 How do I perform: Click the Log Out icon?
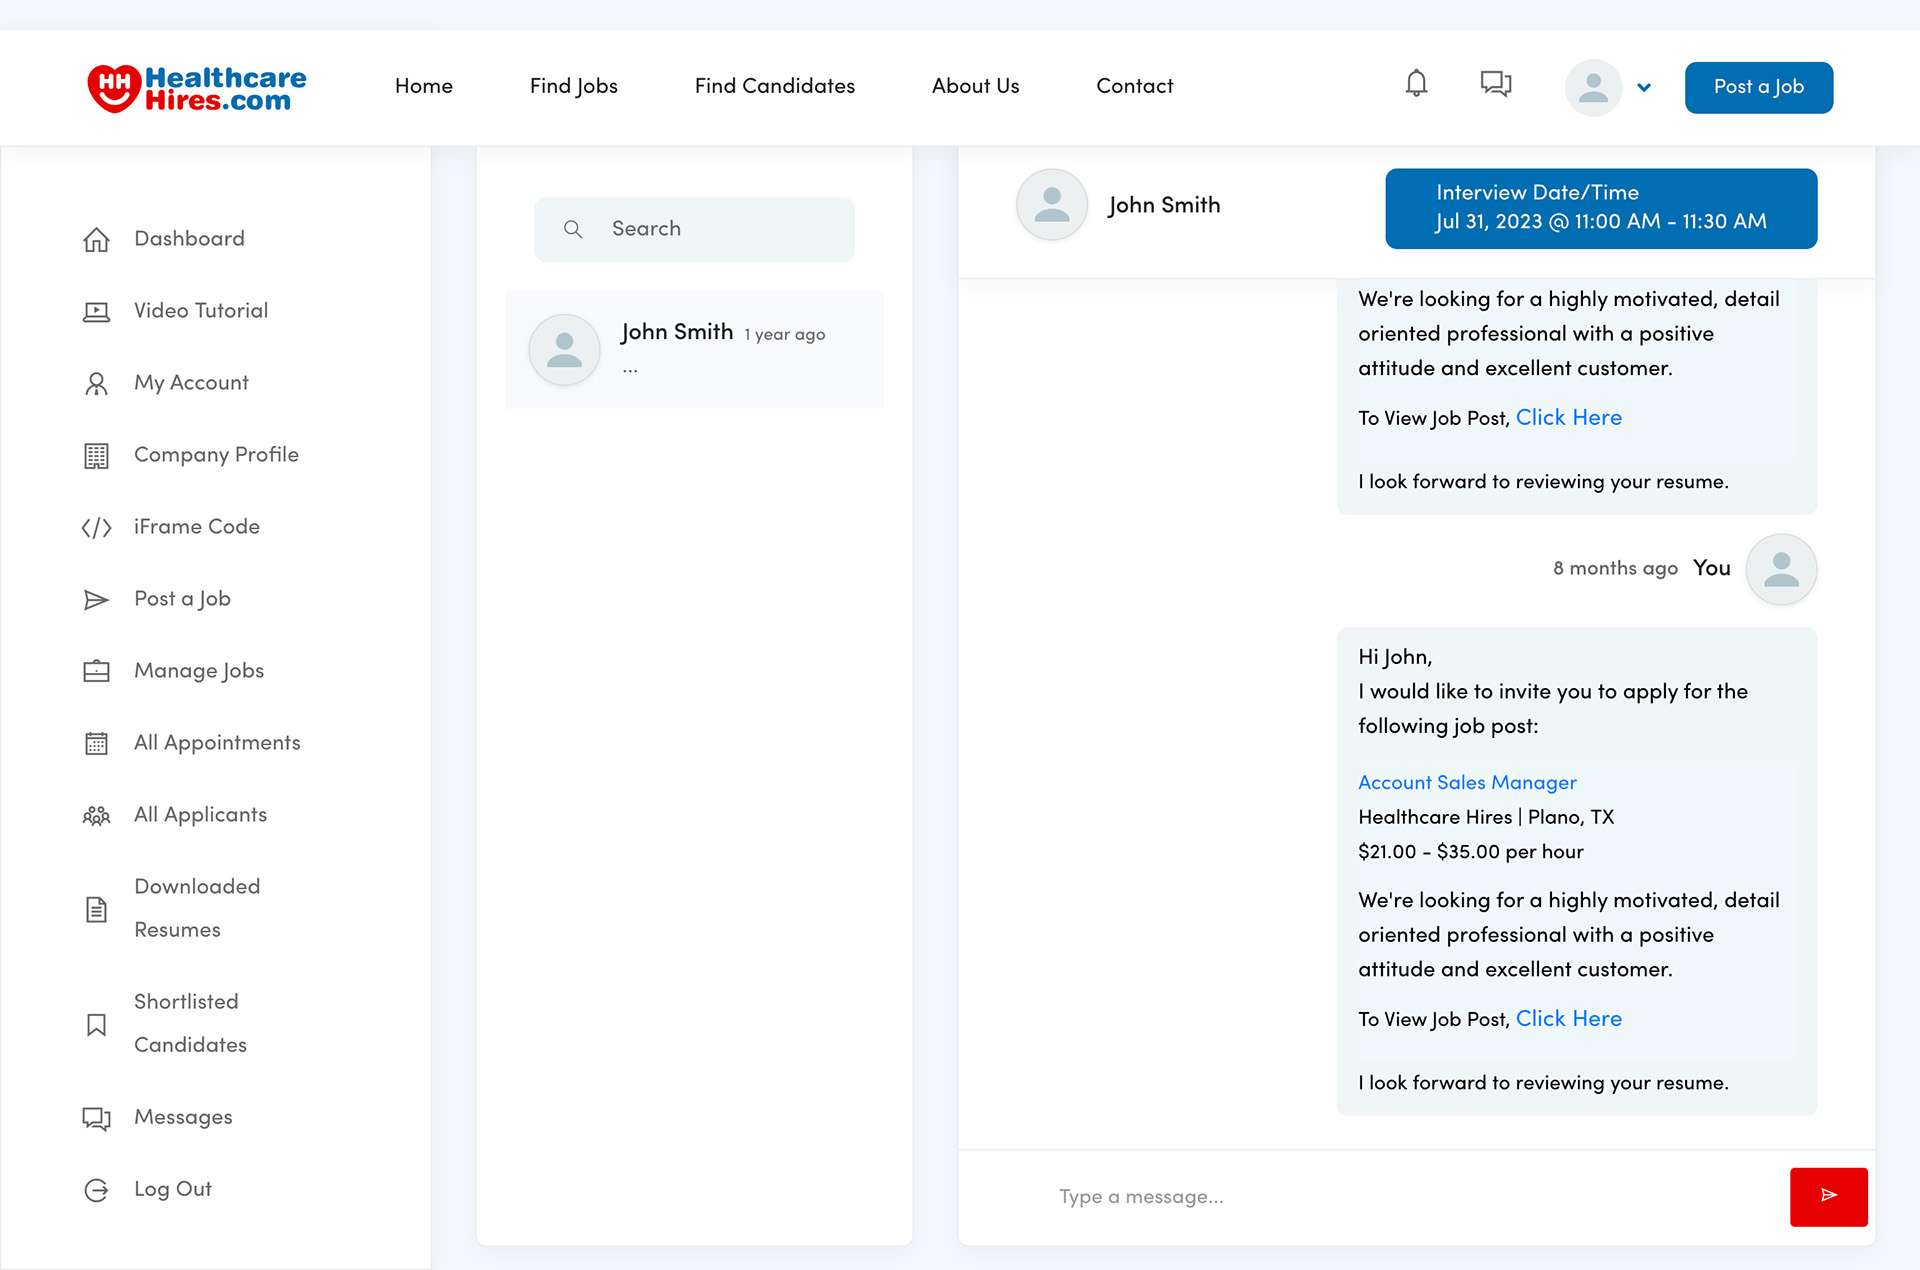[x=96, y=1190]
